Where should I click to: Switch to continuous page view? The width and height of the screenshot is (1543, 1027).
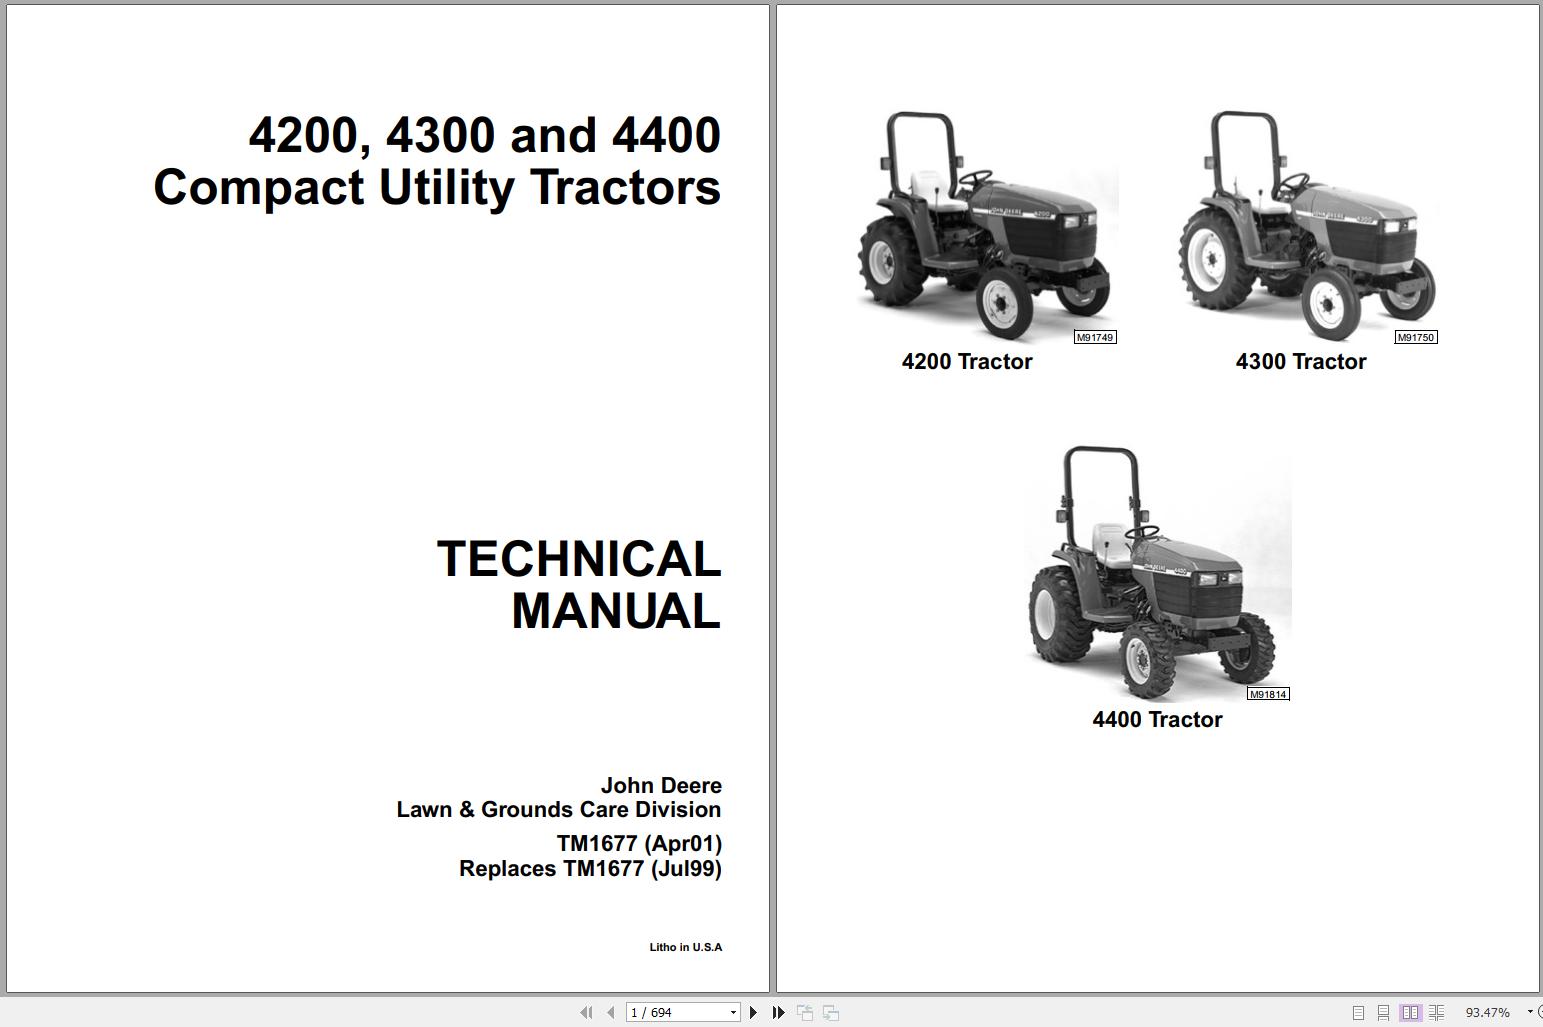tap(1383, 1012)
